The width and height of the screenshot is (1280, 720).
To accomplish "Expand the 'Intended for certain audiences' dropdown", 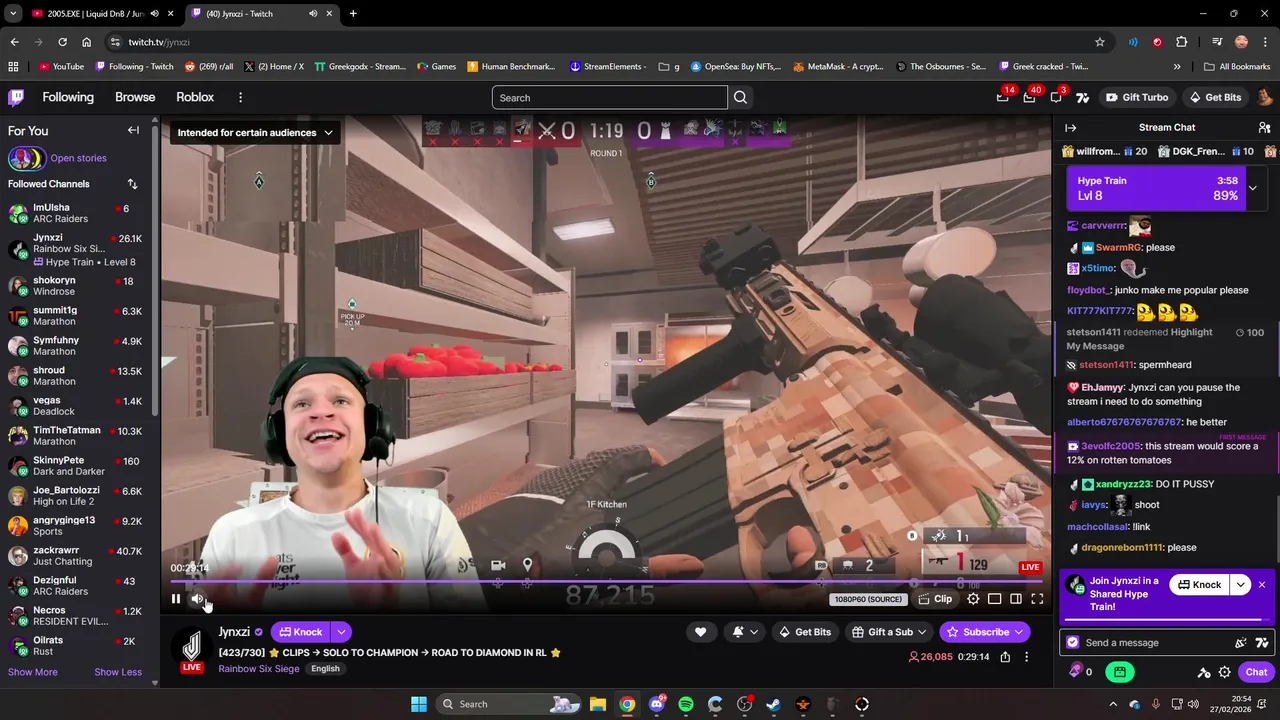I will [x=255, y=132].
